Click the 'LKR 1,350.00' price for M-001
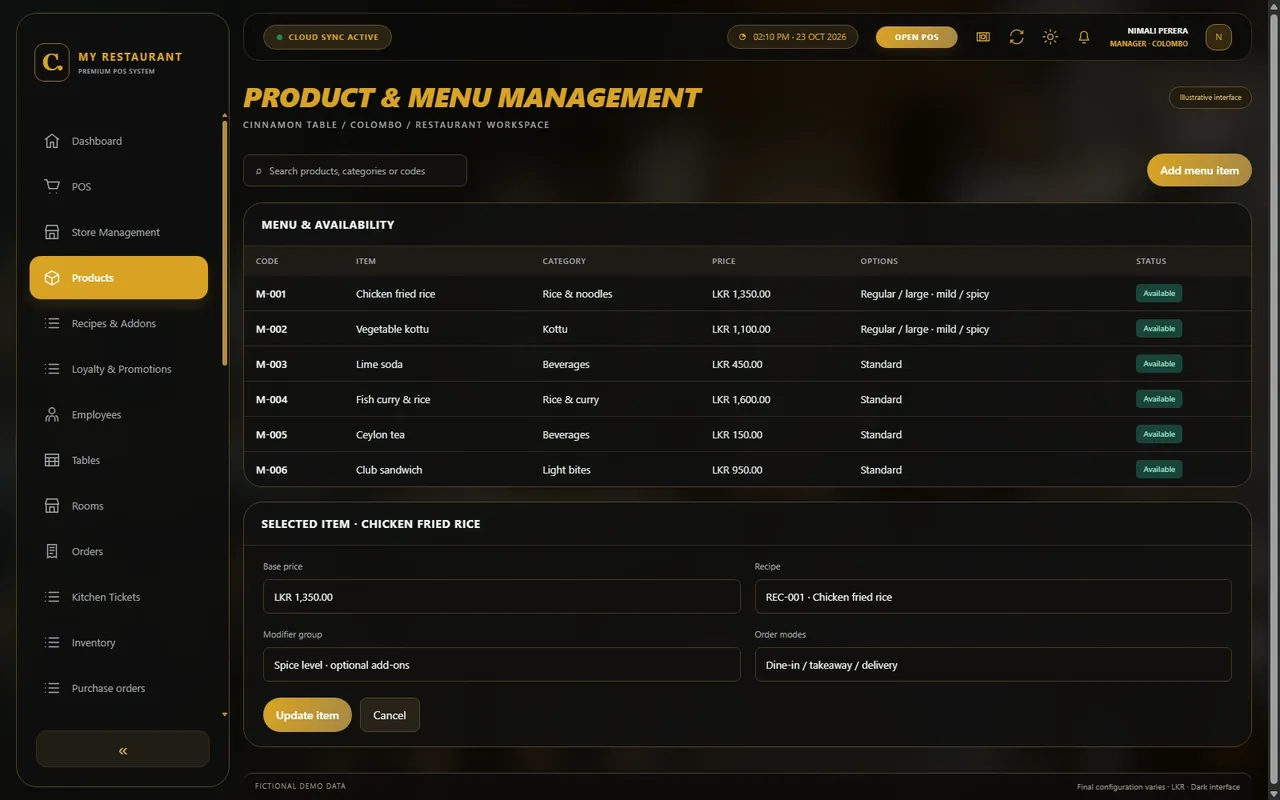 (x=741, y=294)
